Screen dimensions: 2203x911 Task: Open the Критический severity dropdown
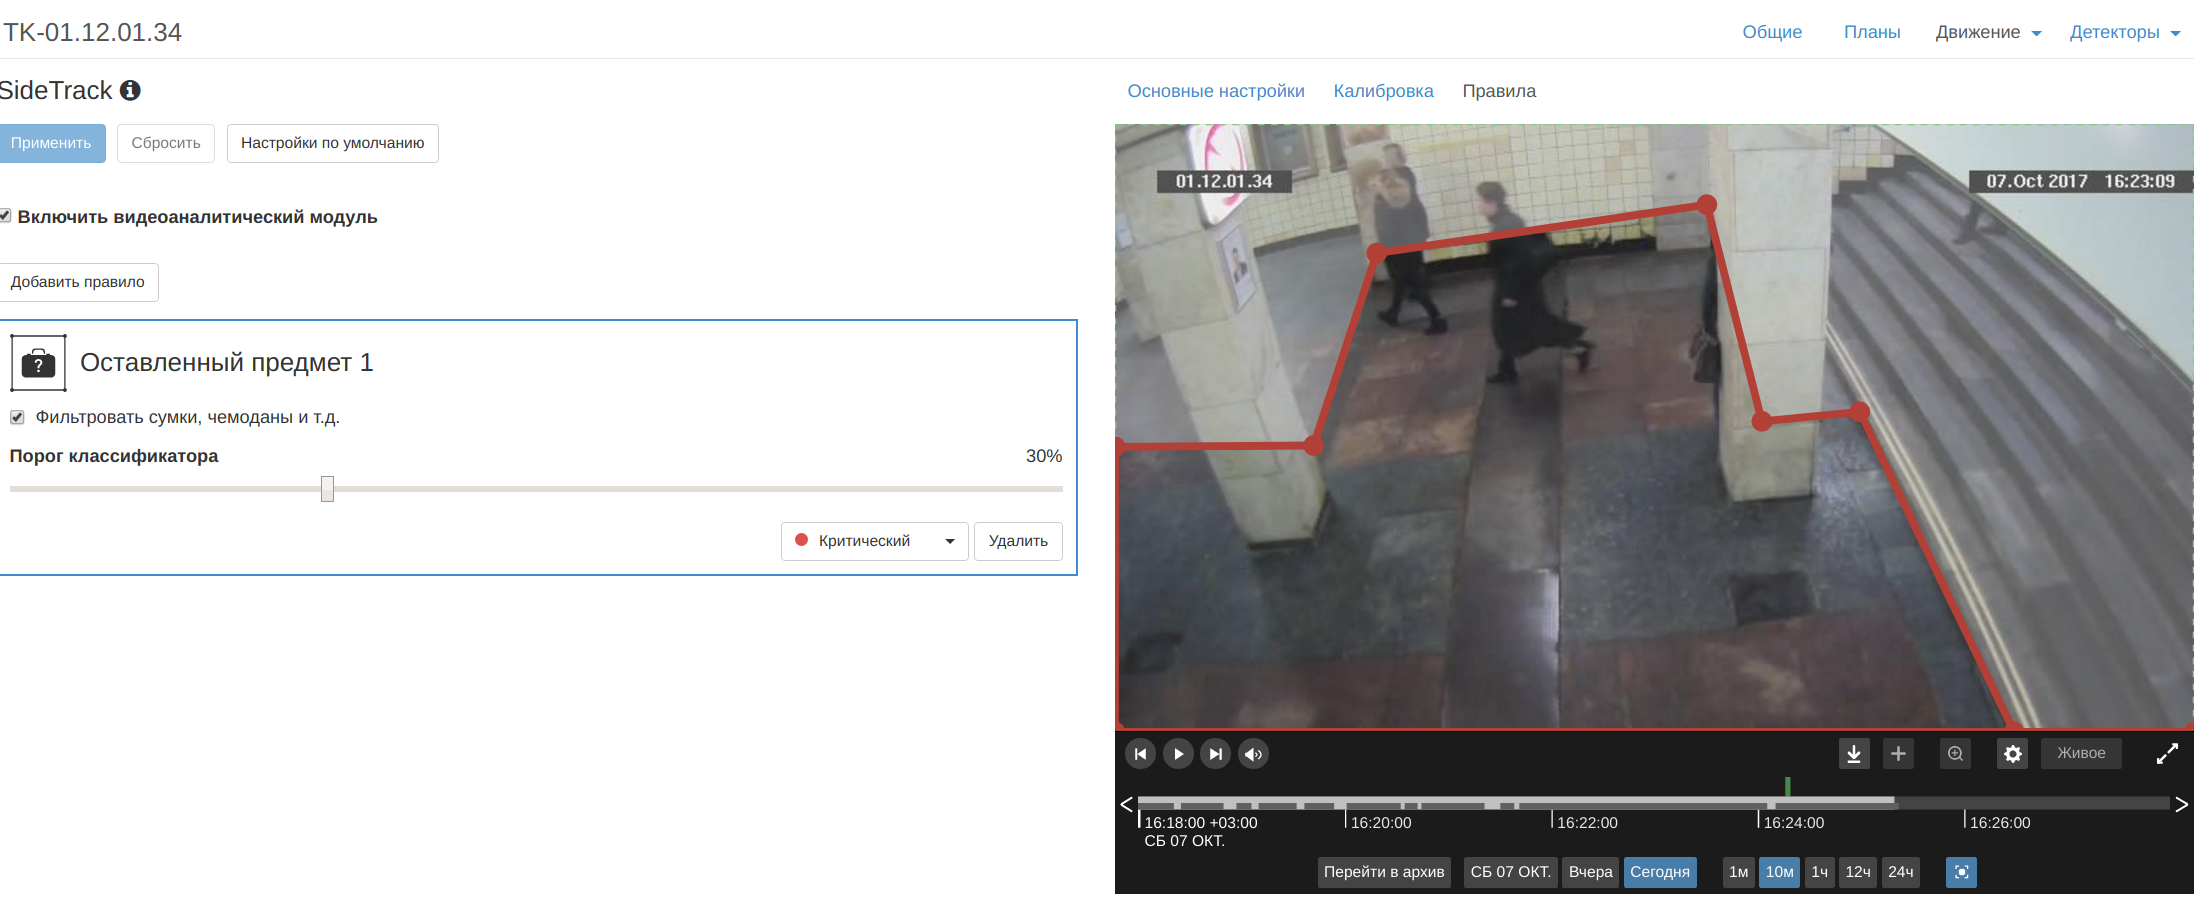coord(874,541)
